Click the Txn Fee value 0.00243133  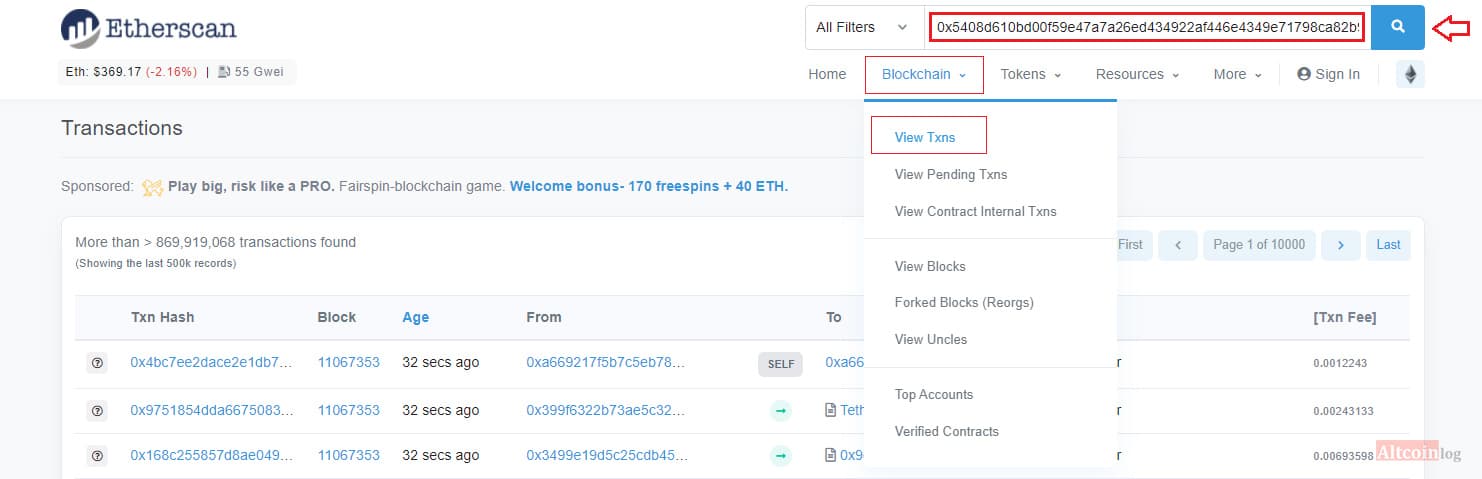[x=1343, y=411]
